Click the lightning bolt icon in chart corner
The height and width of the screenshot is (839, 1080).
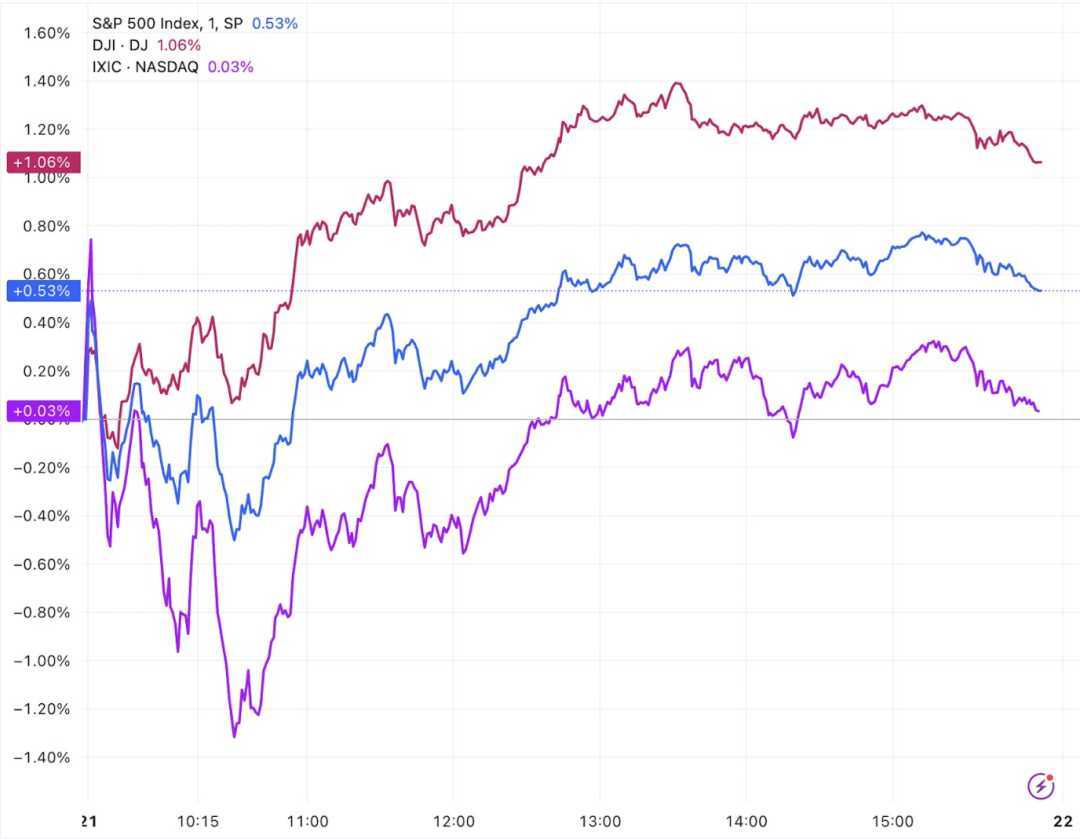click(1042, 786)
